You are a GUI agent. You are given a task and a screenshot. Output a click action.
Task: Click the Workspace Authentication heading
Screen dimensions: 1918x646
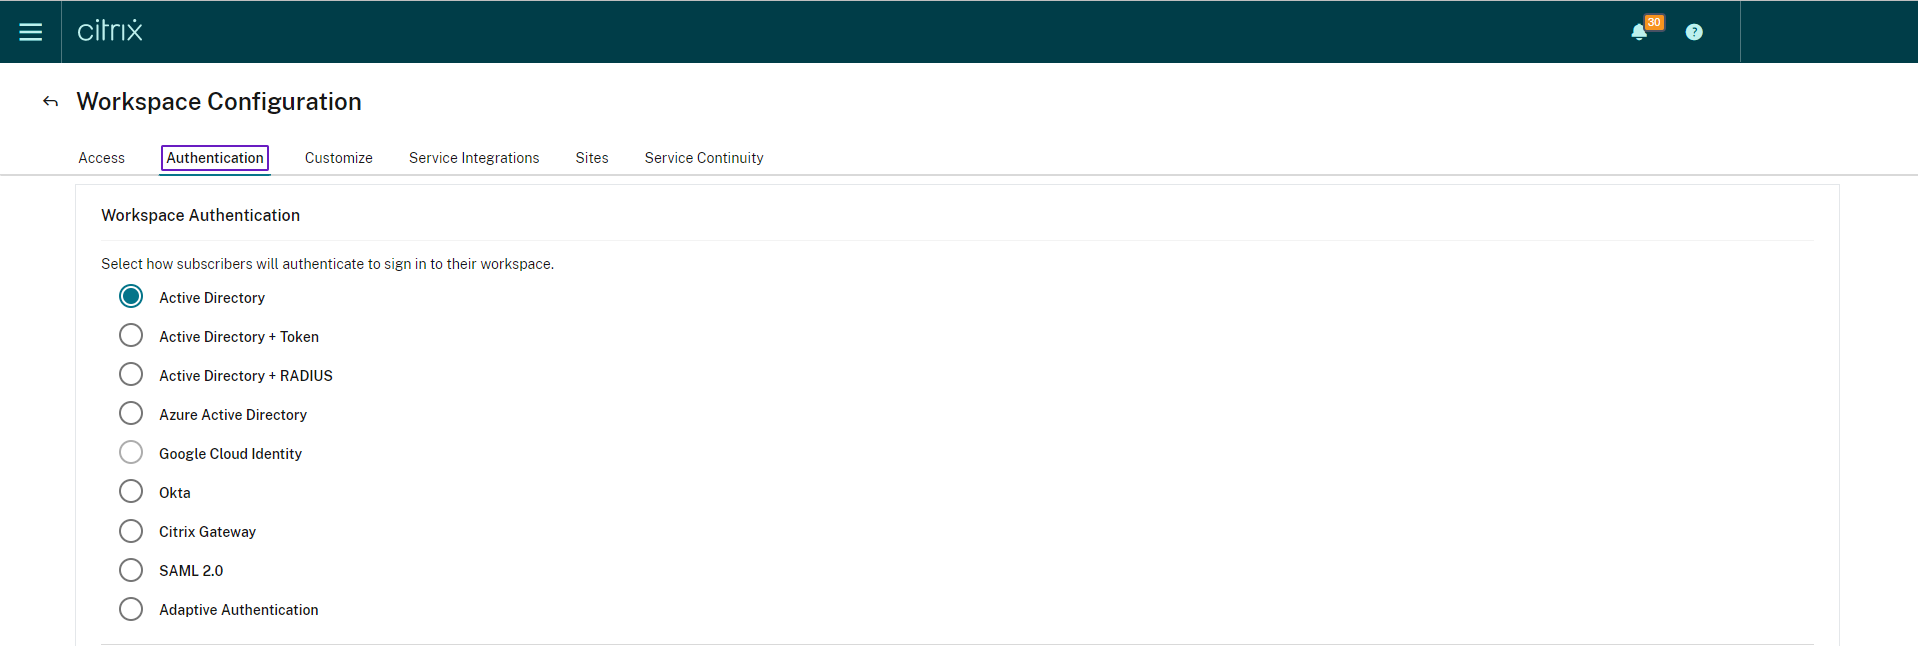[x=201, y=215]
